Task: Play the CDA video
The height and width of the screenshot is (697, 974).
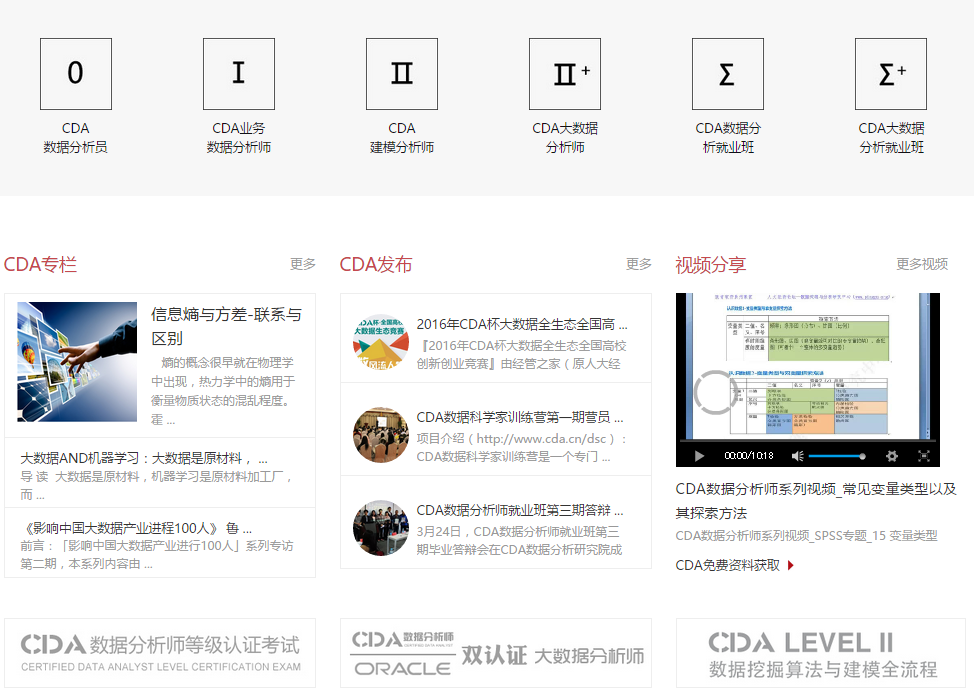Action: (x=699, y=456)
